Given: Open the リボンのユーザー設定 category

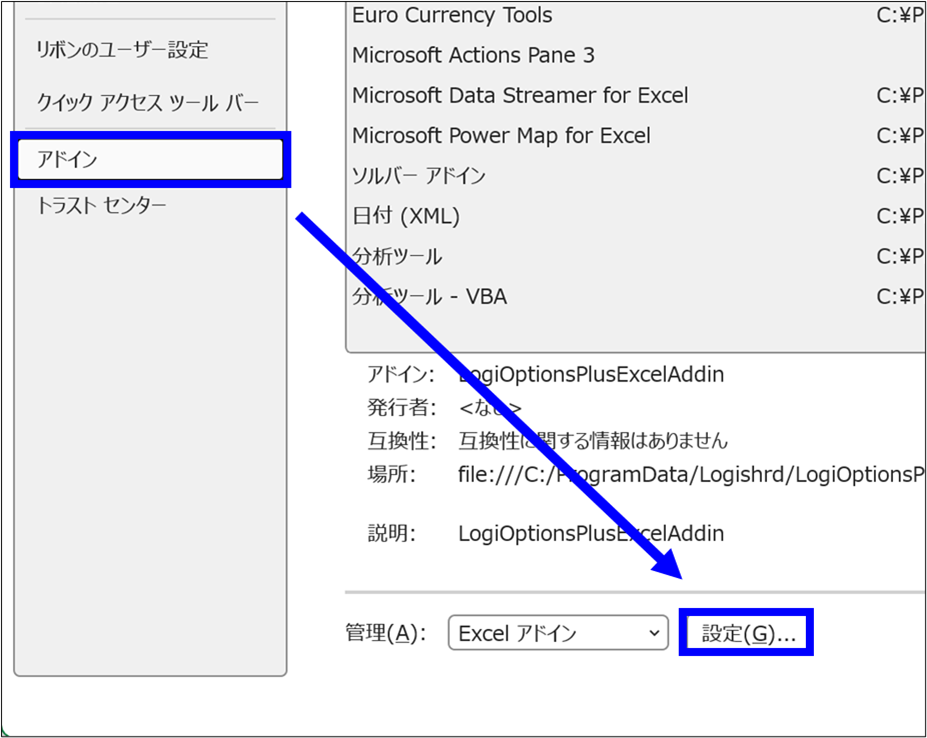Looking at the screenshot, I should coord(122,50).
